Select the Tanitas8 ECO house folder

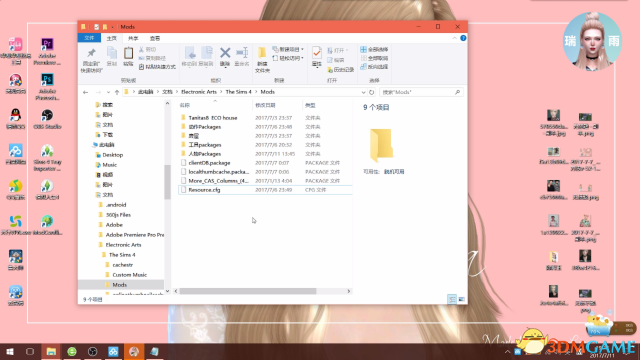tap(213, 118)
